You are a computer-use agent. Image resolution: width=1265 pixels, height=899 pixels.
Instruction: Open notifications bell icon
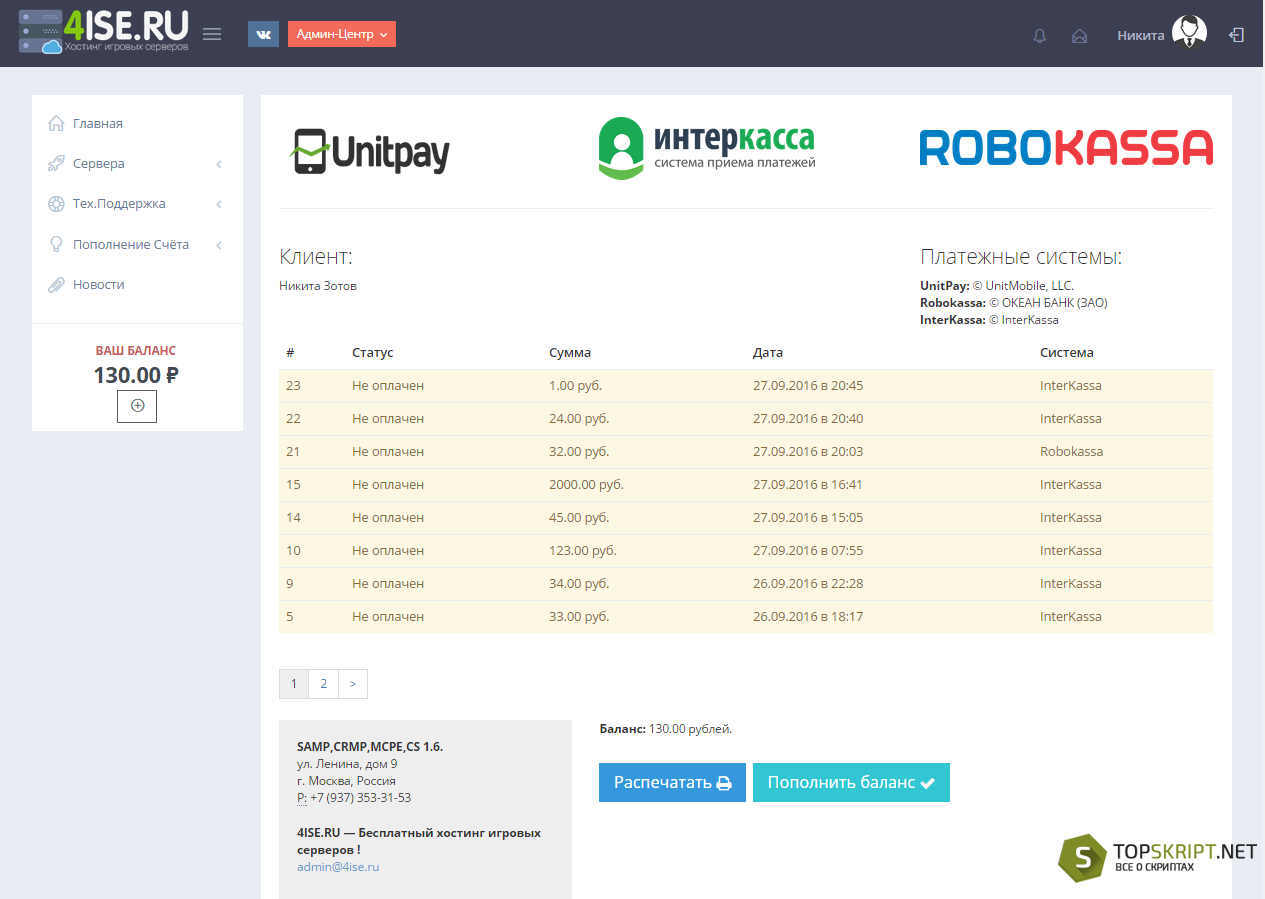click(x=1040, y=35)
